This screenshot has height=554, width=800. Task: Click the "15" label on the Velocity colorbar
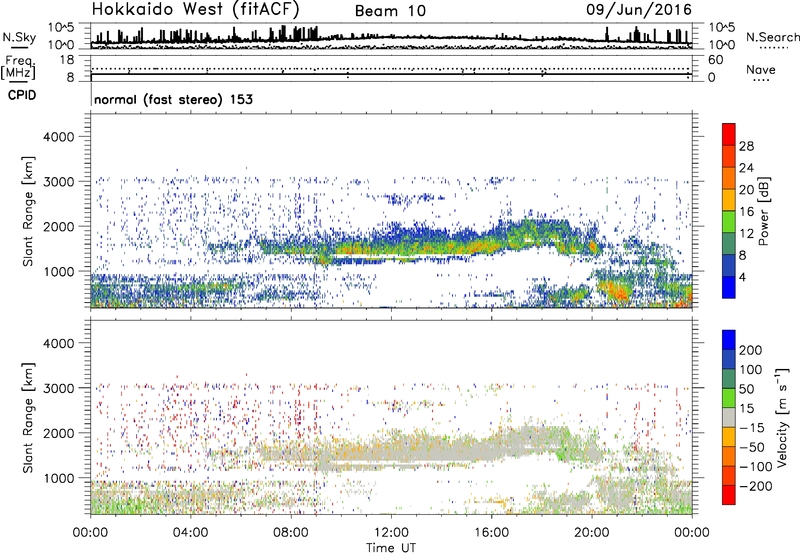[746, 409]
